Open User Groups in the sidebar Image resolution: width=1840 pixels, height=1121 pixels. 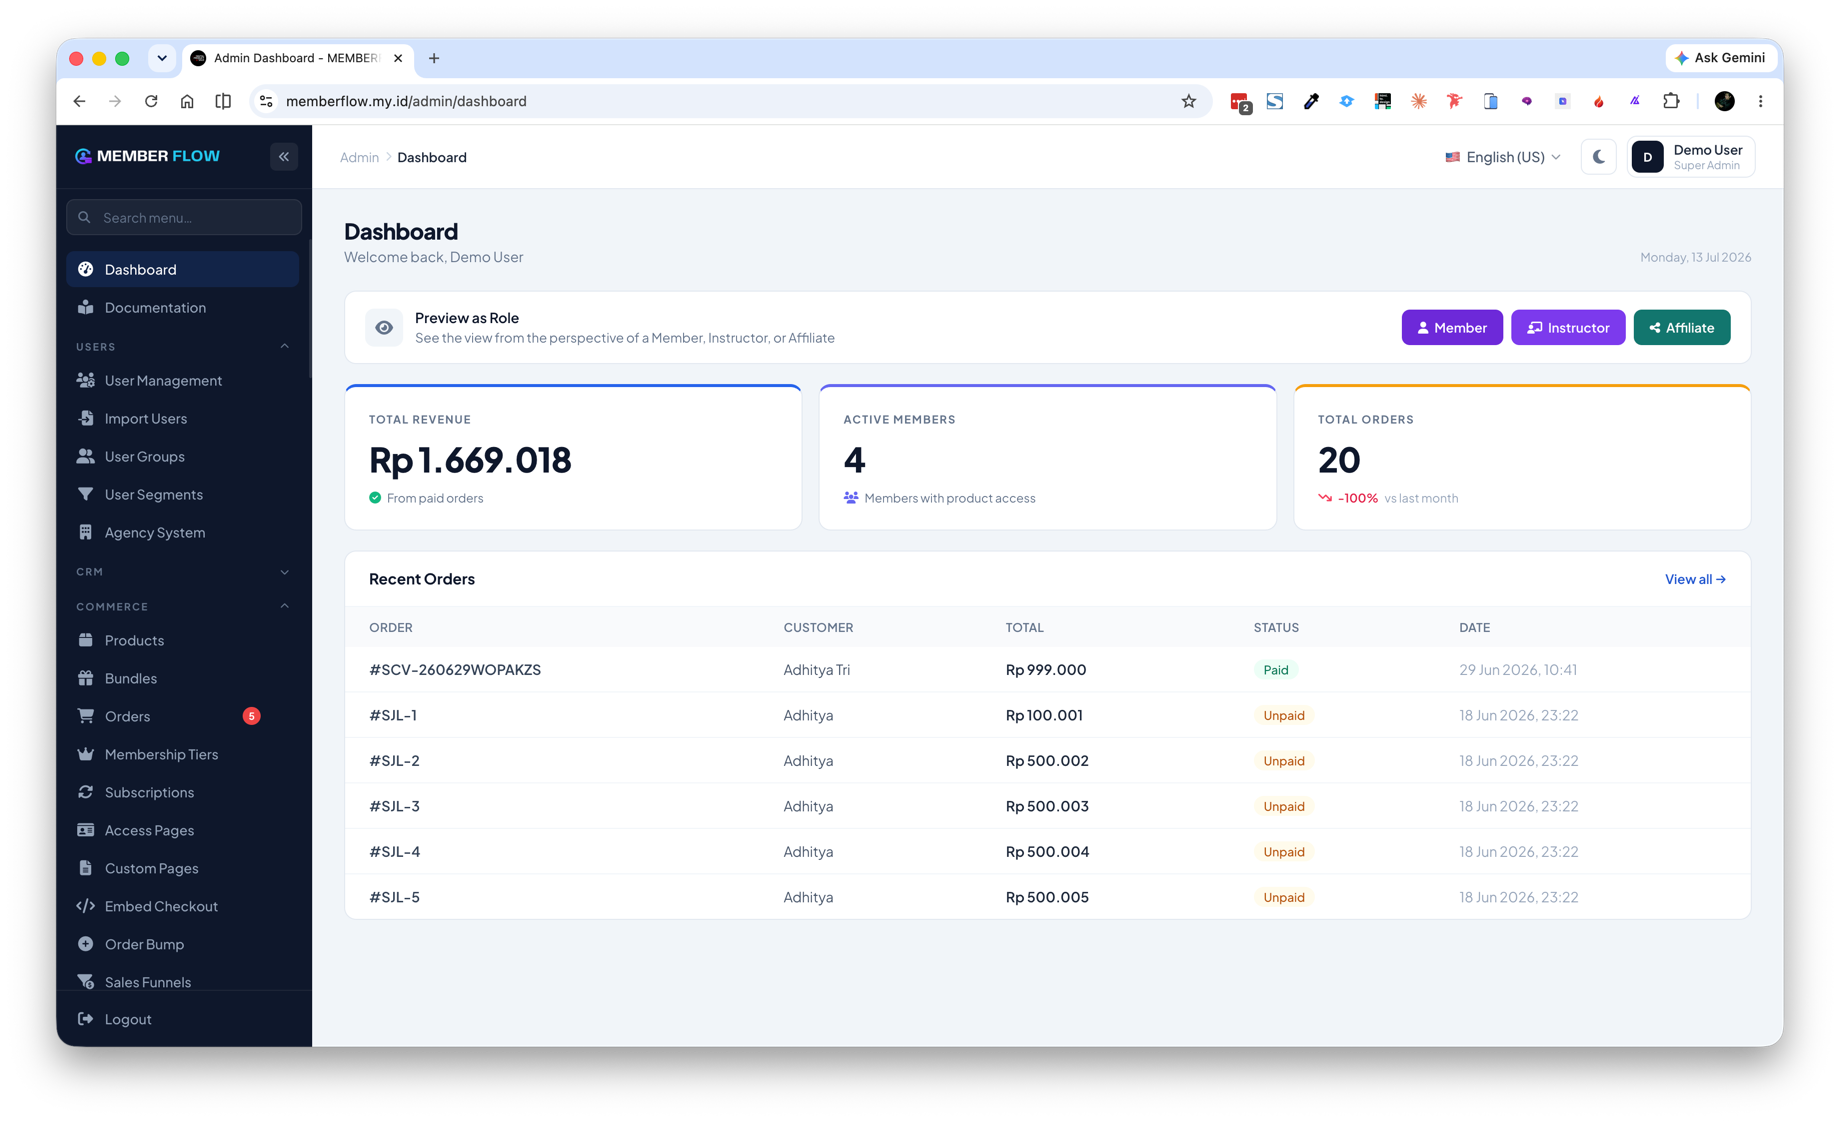pyautogui.click(x=183, y=456)
